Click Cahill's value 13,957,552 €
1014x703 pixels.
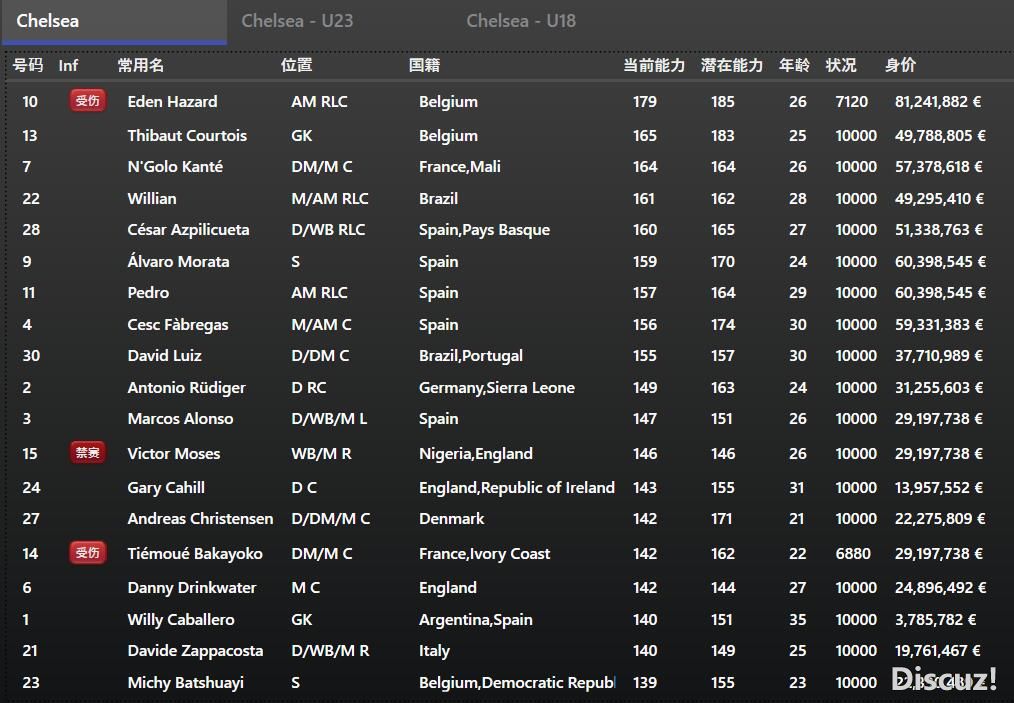coord(939,488)
